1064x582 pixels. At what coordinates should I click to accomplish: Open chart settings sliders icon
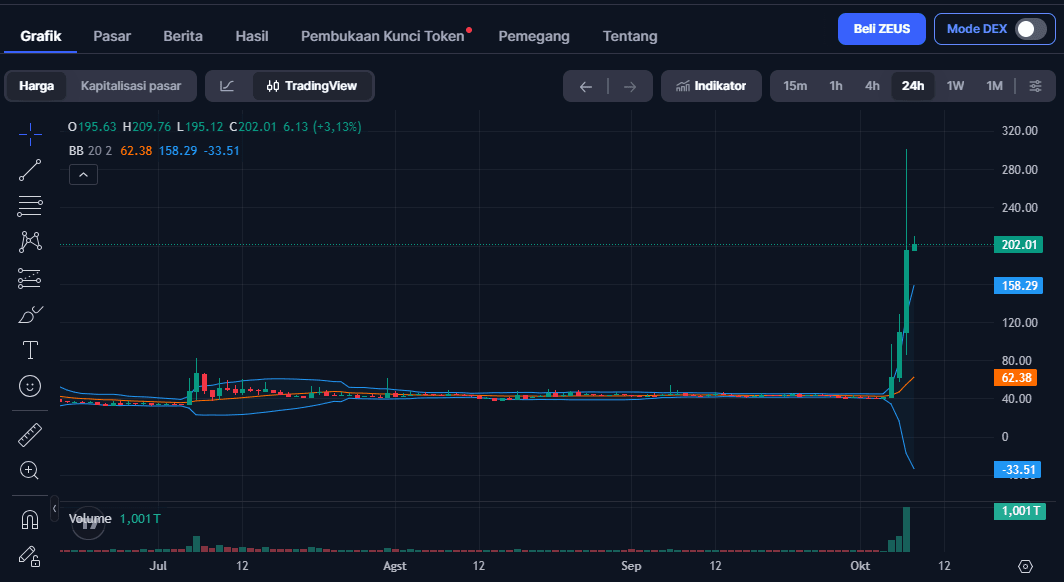[1036, 86]
